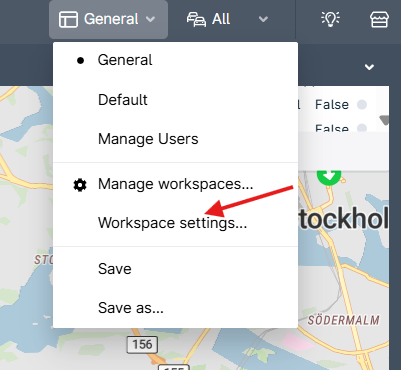Screen dimensions: 401x370
Task: Click the Stockholm city label on the map
Action: click(344, 219)
